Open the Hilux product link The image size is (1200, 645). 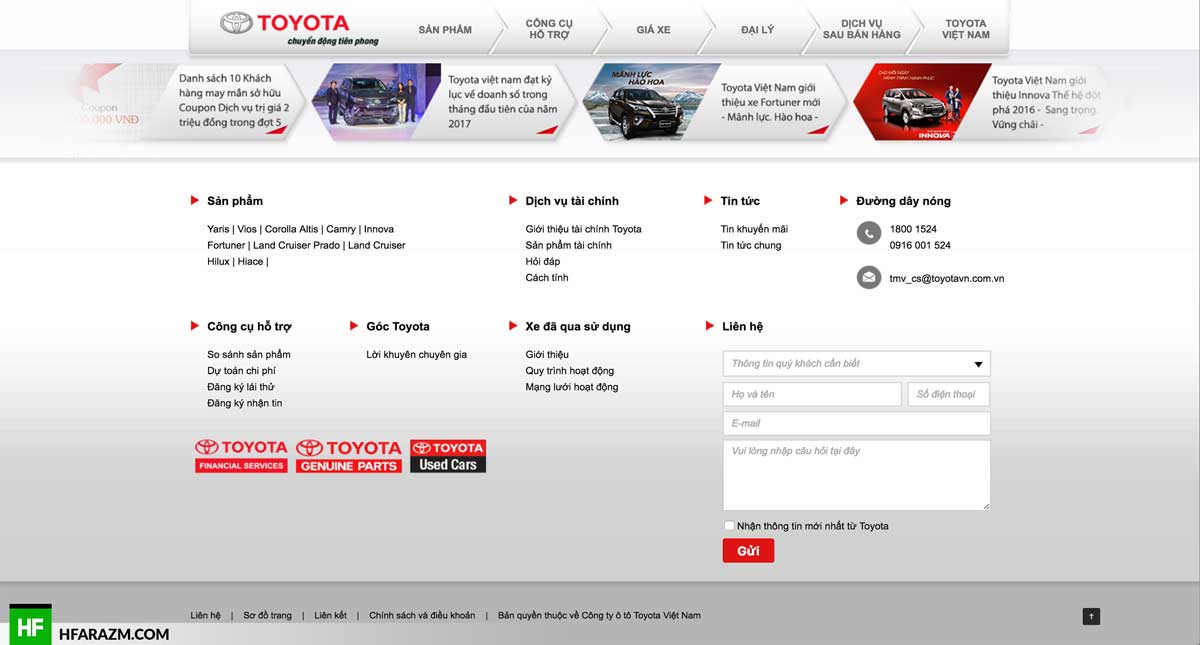218,261
